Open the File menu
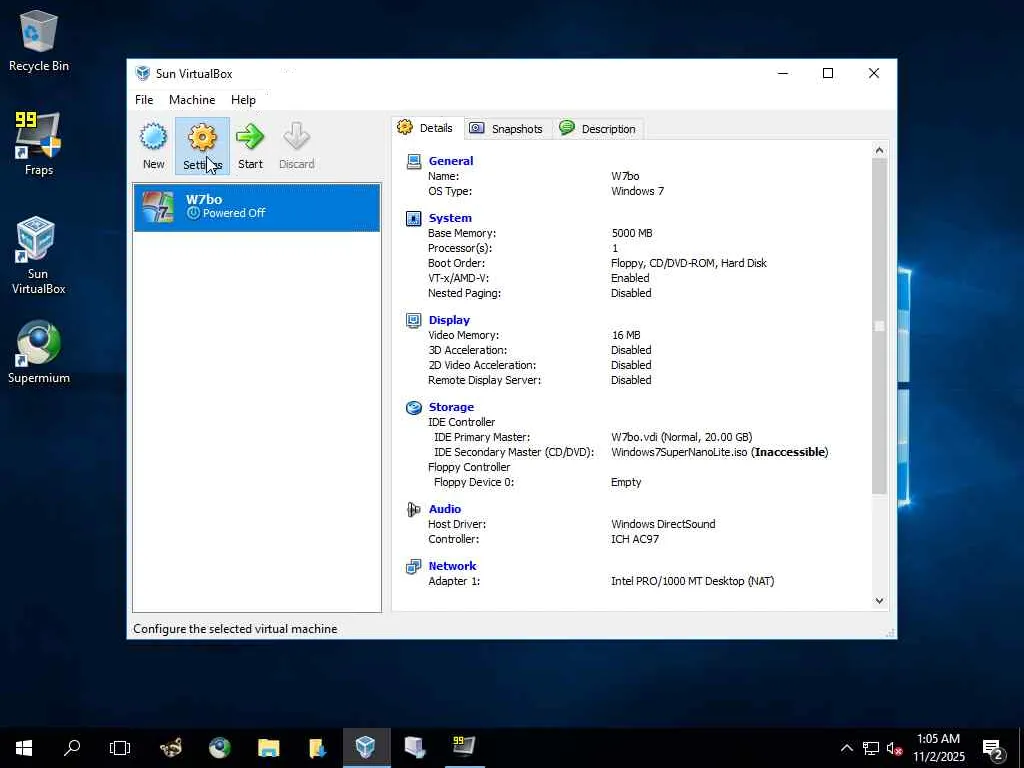 click(x=144, y=100)
